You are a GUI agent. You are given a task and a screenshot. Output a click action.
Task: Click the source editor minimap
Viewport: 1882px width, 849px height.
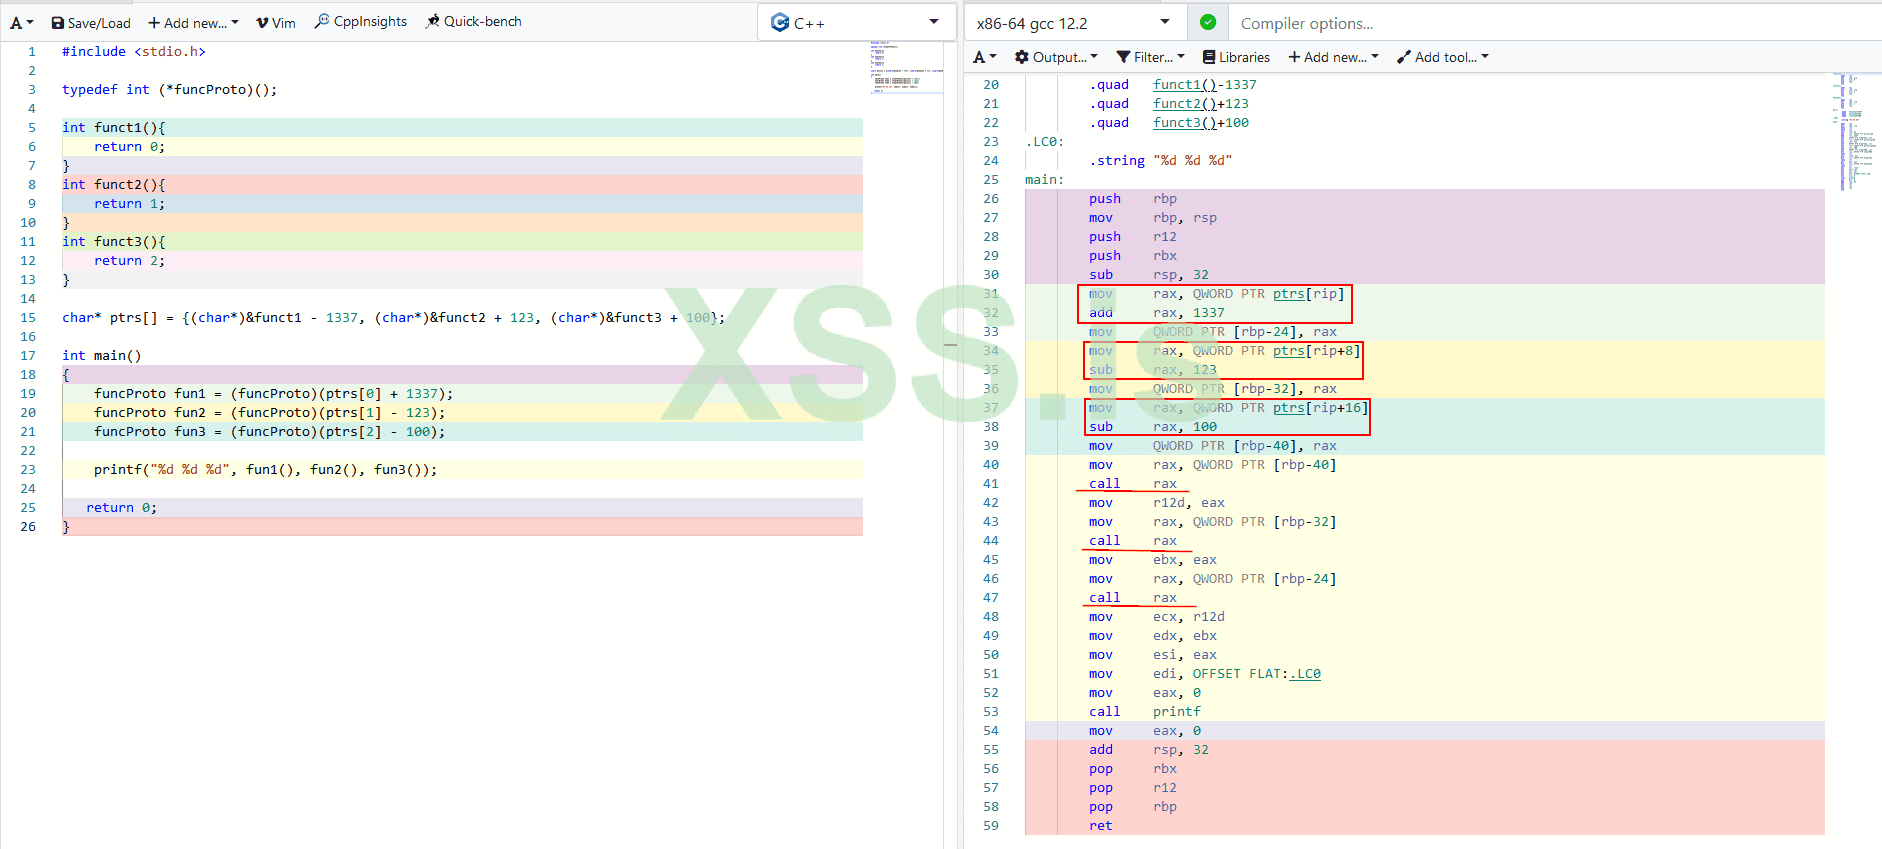click(x=906, y=68)
